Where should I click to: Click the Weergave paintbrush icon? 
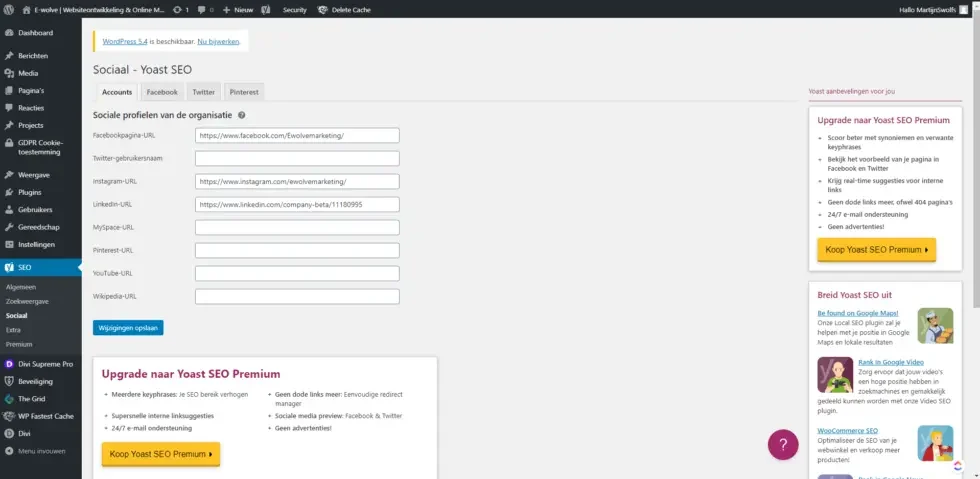[9, 175]
